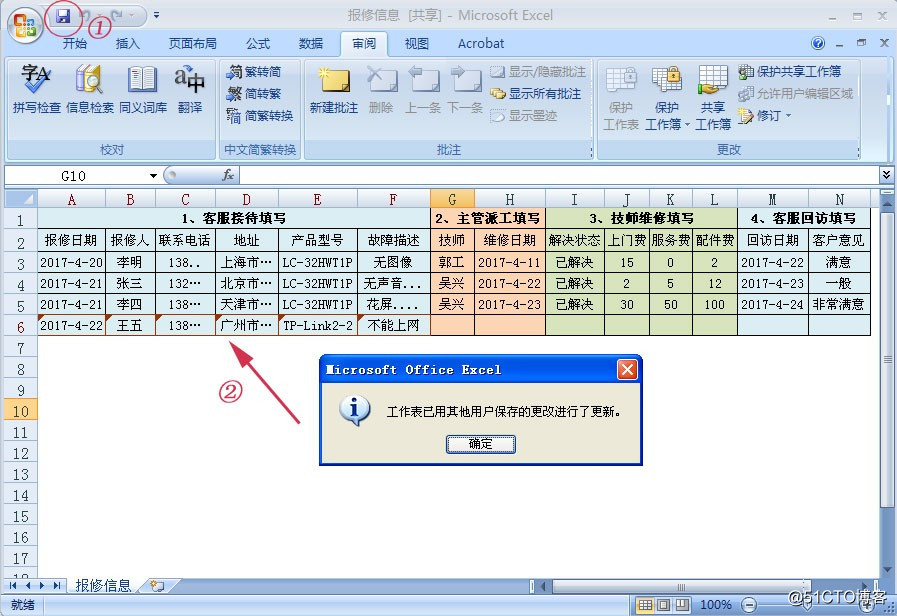Switch to Page Layout view in status bar
897x616 pixels.
point(664,604)
